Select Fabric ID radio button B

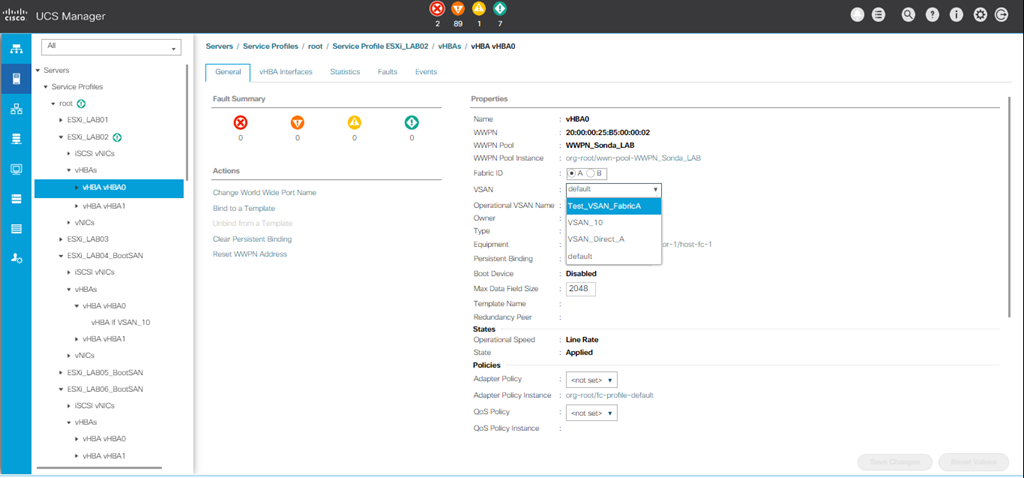(592, 173)
